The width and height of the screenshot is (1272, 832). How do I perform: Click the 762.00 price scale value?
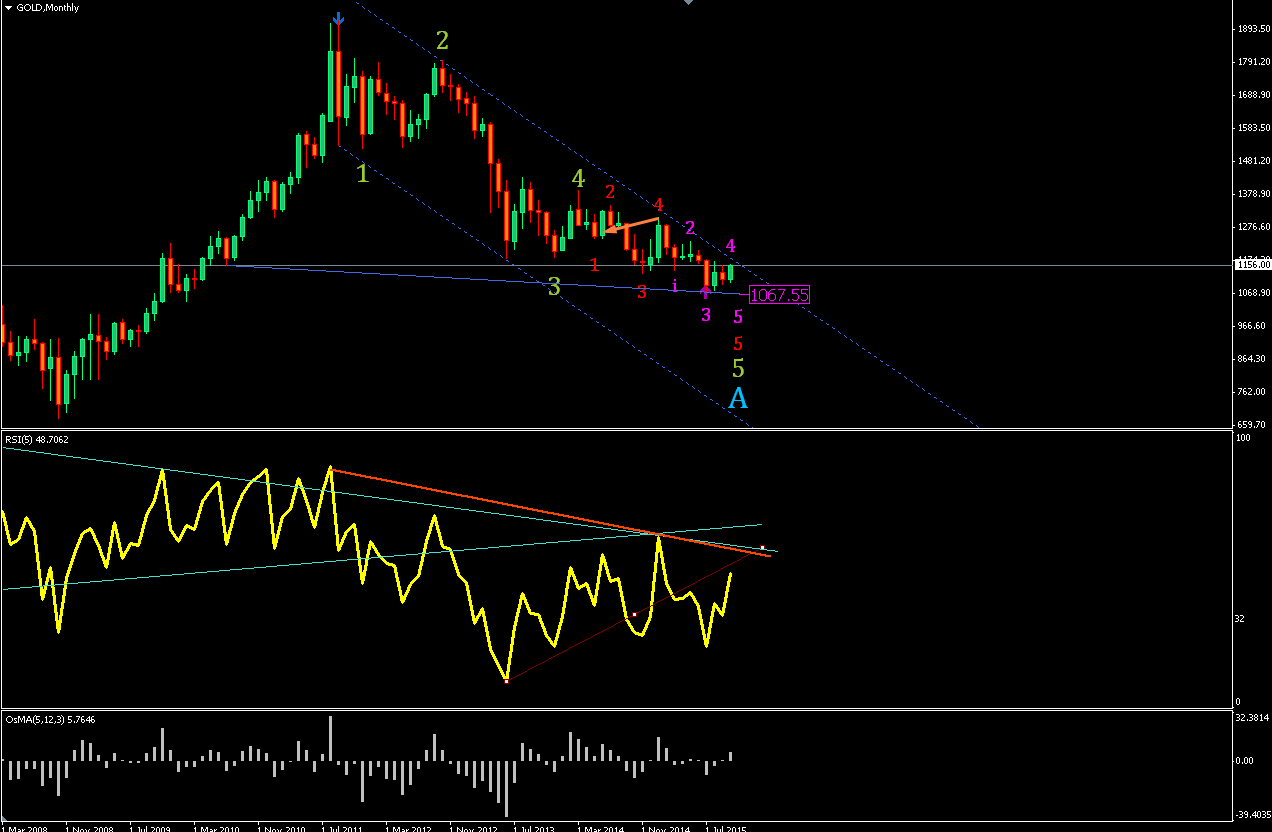pos(1253,391)
